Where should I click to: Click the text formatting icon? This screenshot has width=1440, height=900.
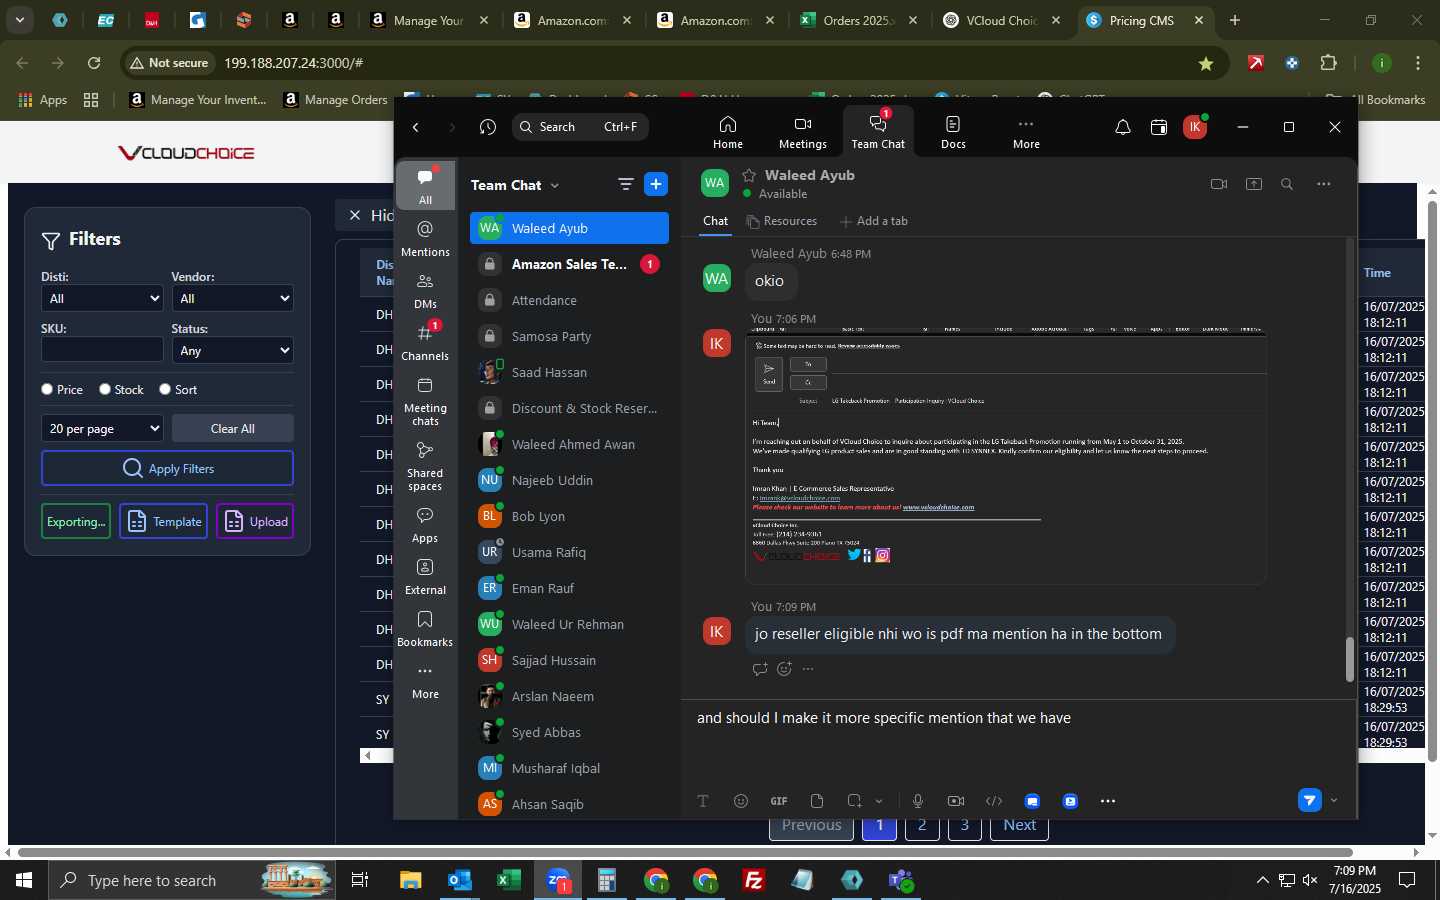pyautogui.click(x=702, y=801)
